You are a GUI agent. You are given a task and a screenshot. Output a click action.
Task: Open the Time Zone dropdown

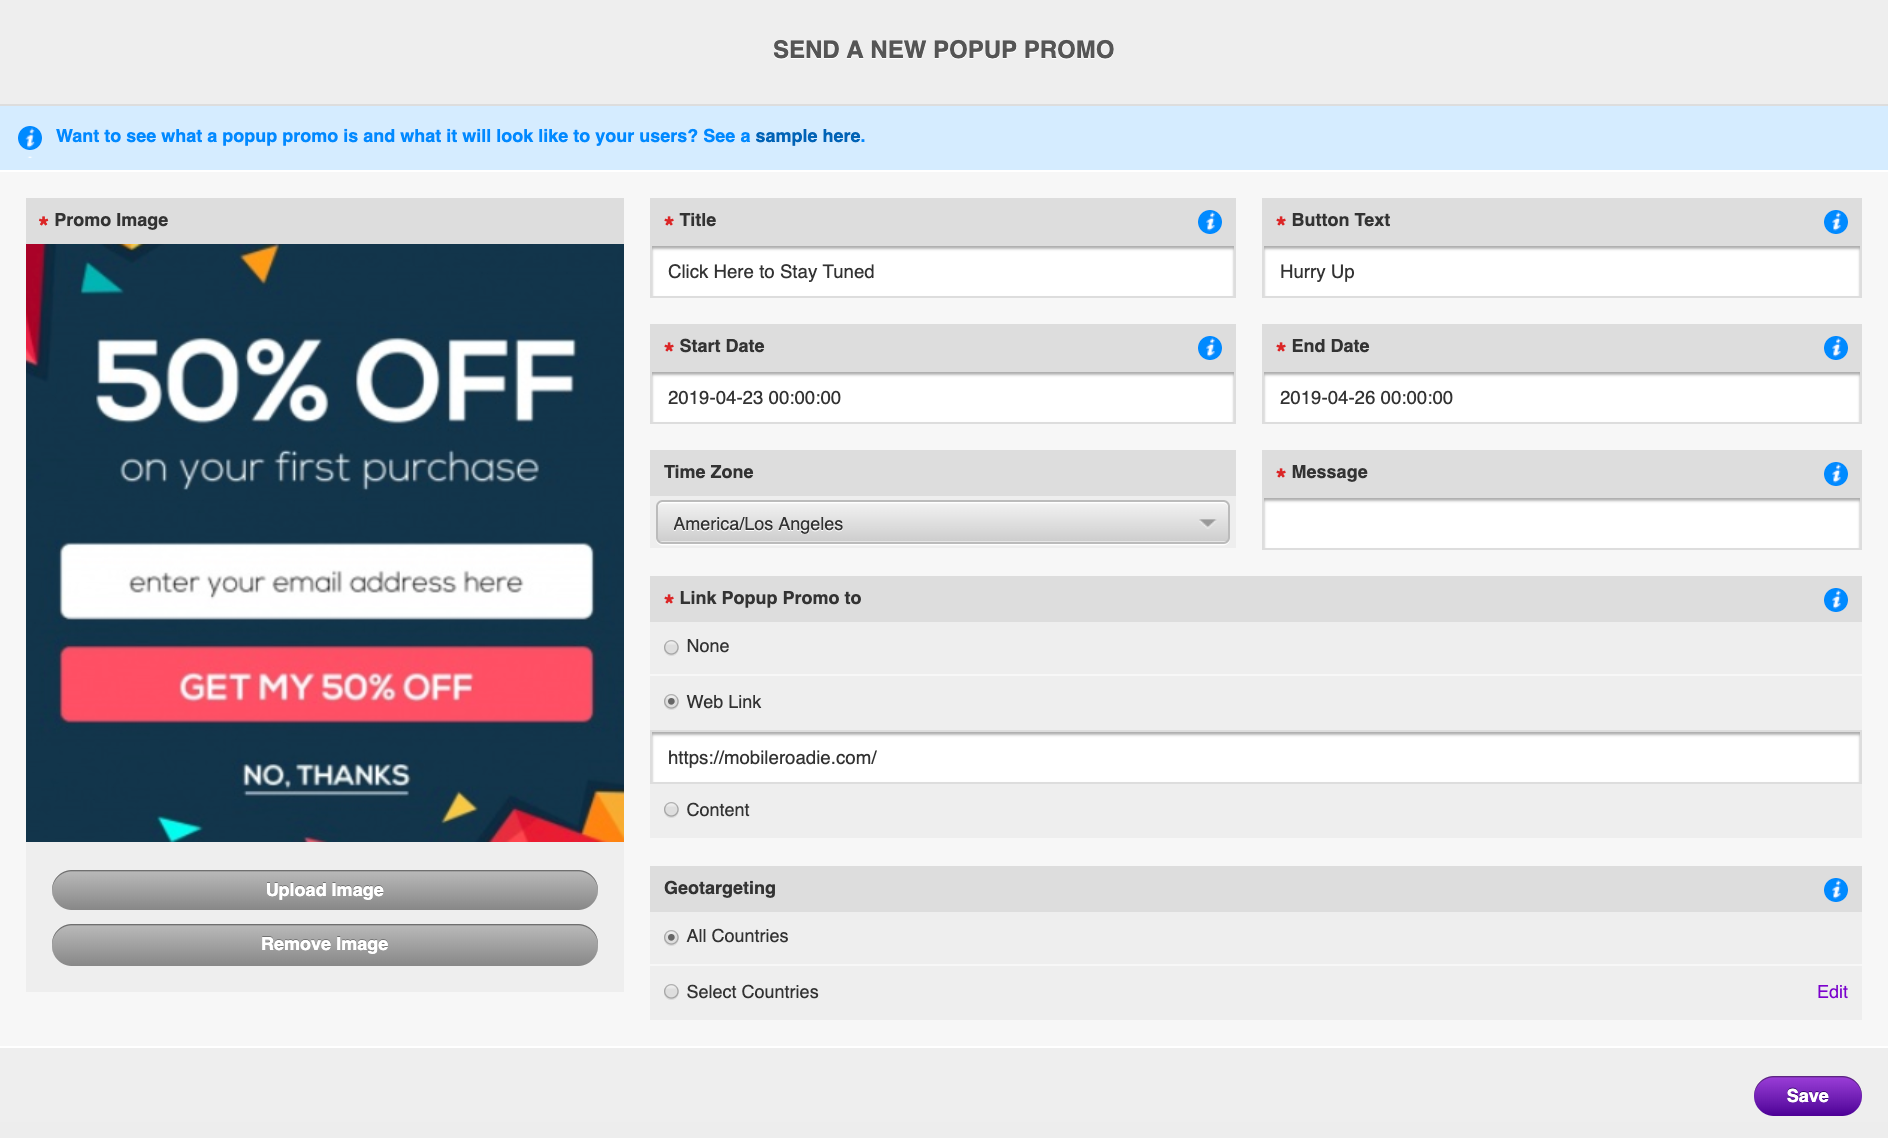[942, 523]
